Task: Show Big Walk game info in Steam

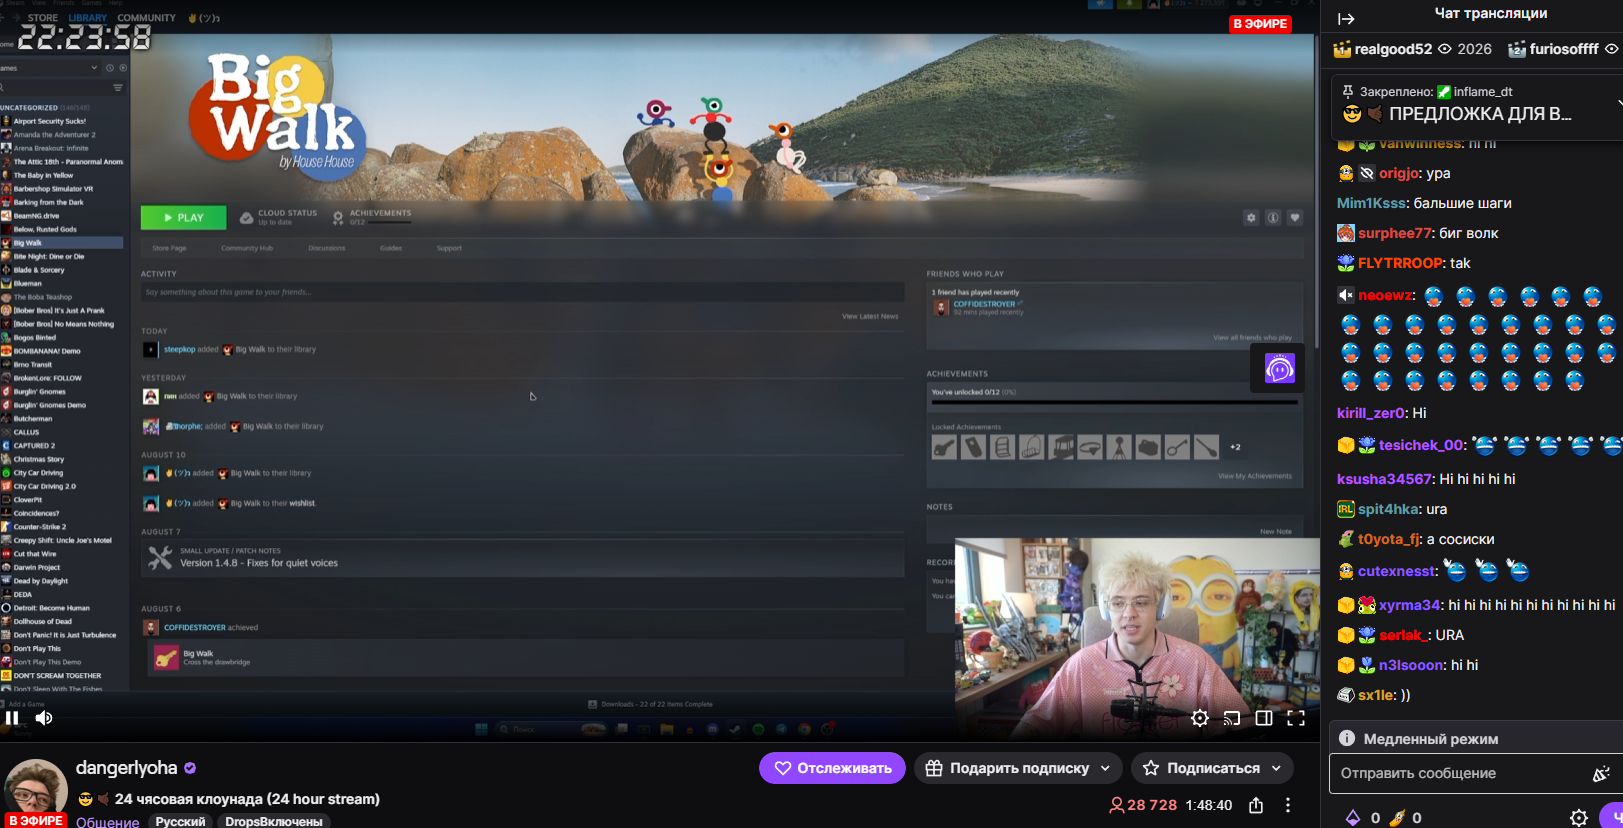Action: click(1273, 217)
